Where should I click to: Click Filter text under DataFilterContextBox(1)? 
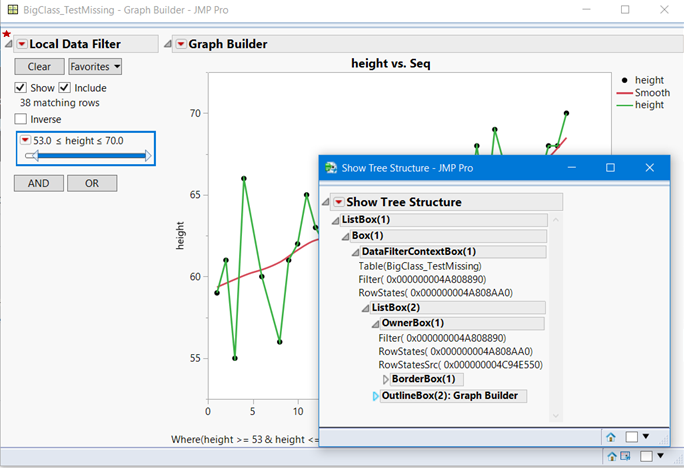422,279
